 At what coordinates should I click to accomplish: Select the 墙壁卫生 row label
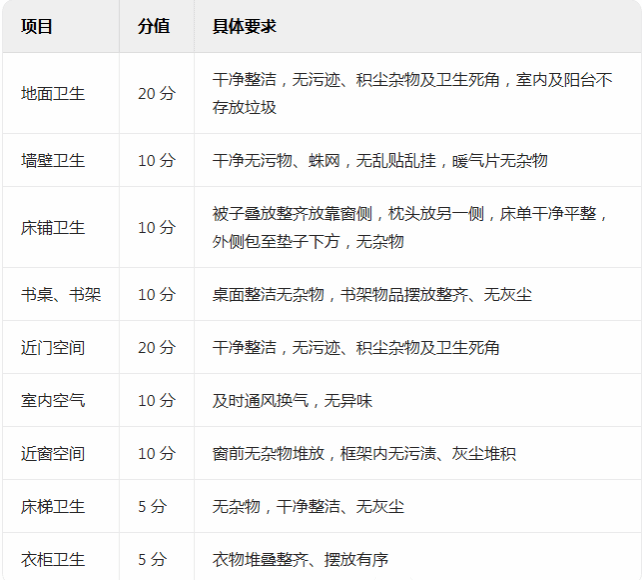53,160
